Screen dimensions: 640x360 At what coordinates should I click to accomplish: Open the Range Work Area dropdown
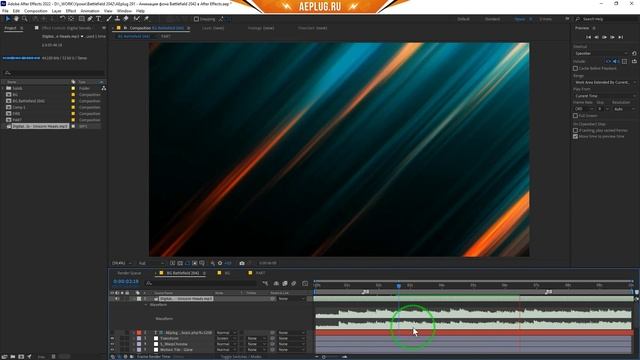[605, 82]
